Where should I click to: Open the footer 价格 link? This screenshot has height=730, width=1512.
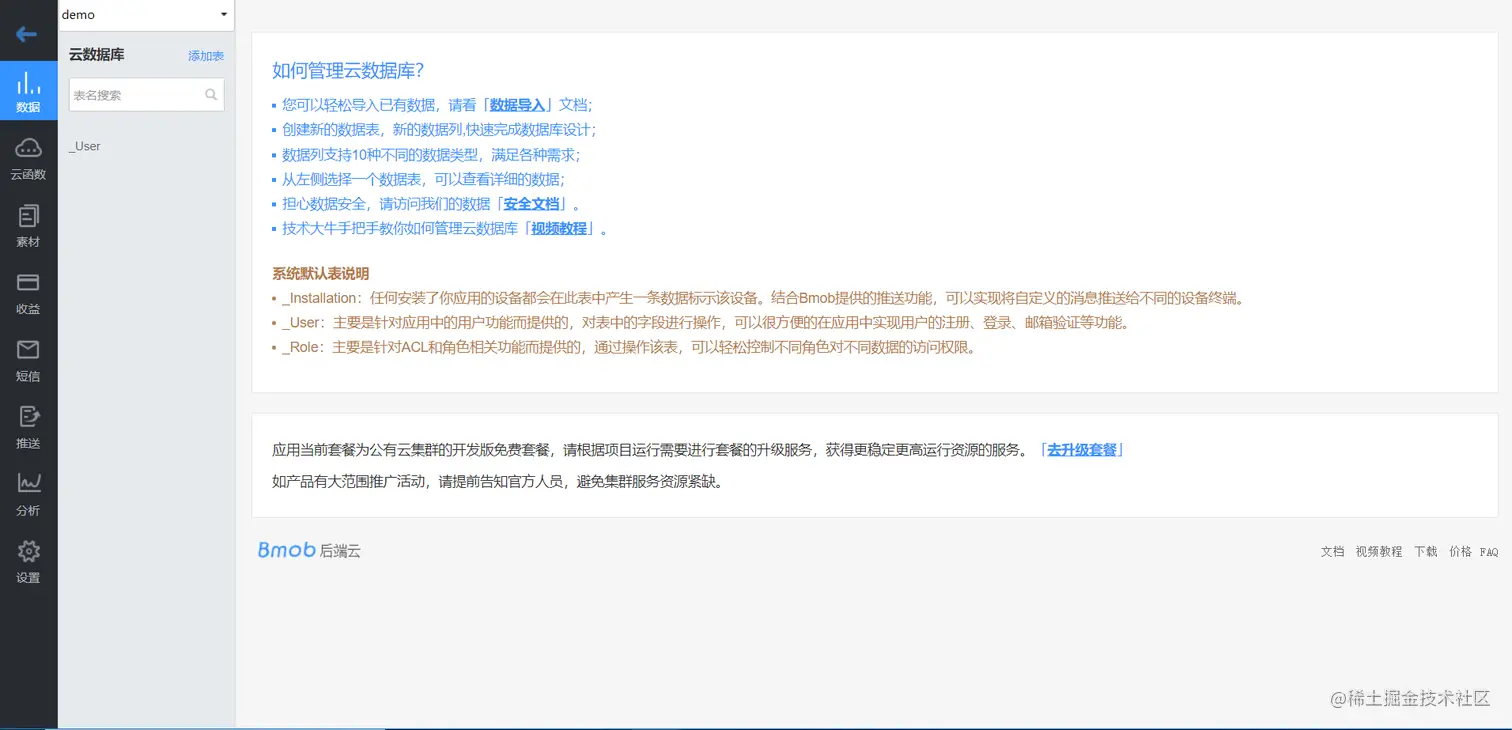point(1460,551)
